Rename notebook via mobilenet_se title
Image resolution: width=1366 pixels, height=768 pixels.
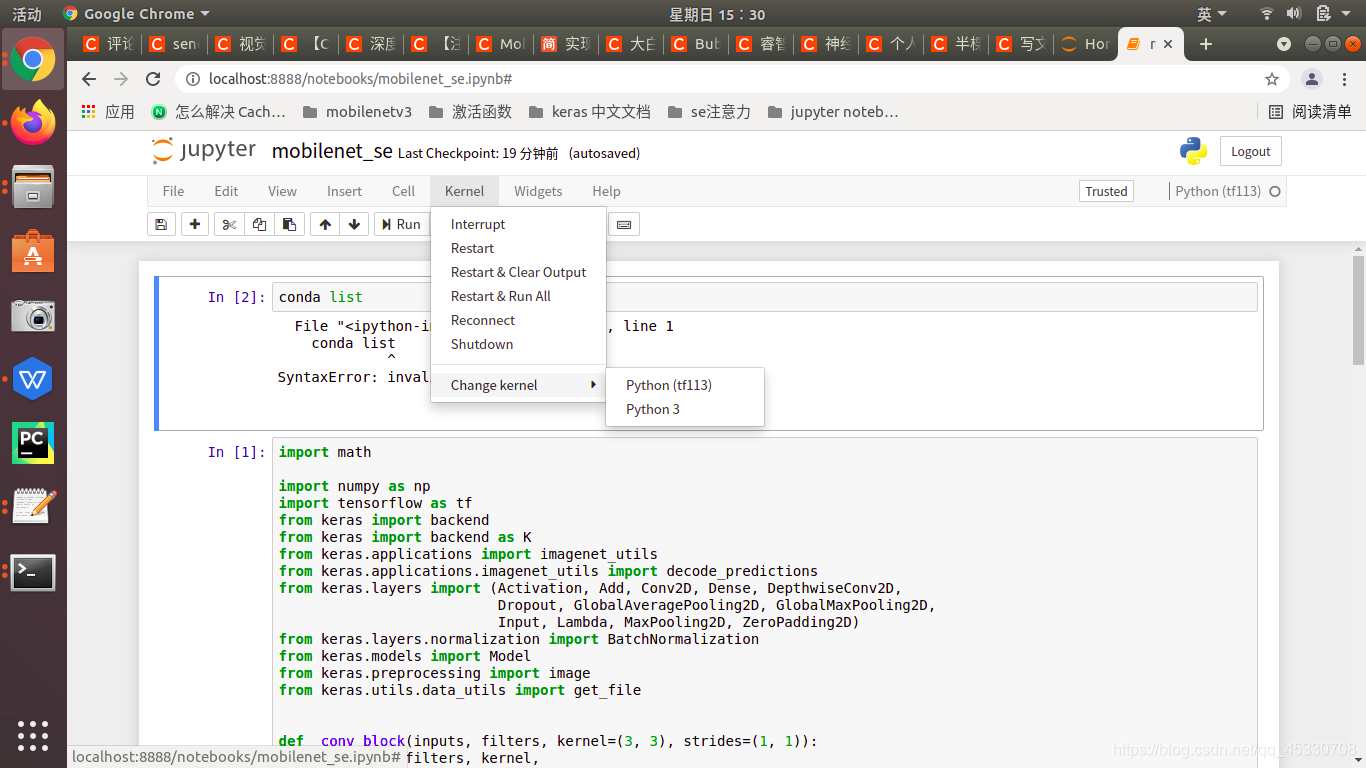coord(332,151)
